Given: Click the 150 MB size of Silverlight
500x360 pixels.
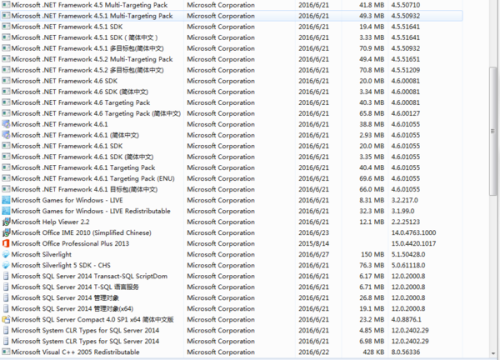Looking at the screenshot, I should point(372,254).
